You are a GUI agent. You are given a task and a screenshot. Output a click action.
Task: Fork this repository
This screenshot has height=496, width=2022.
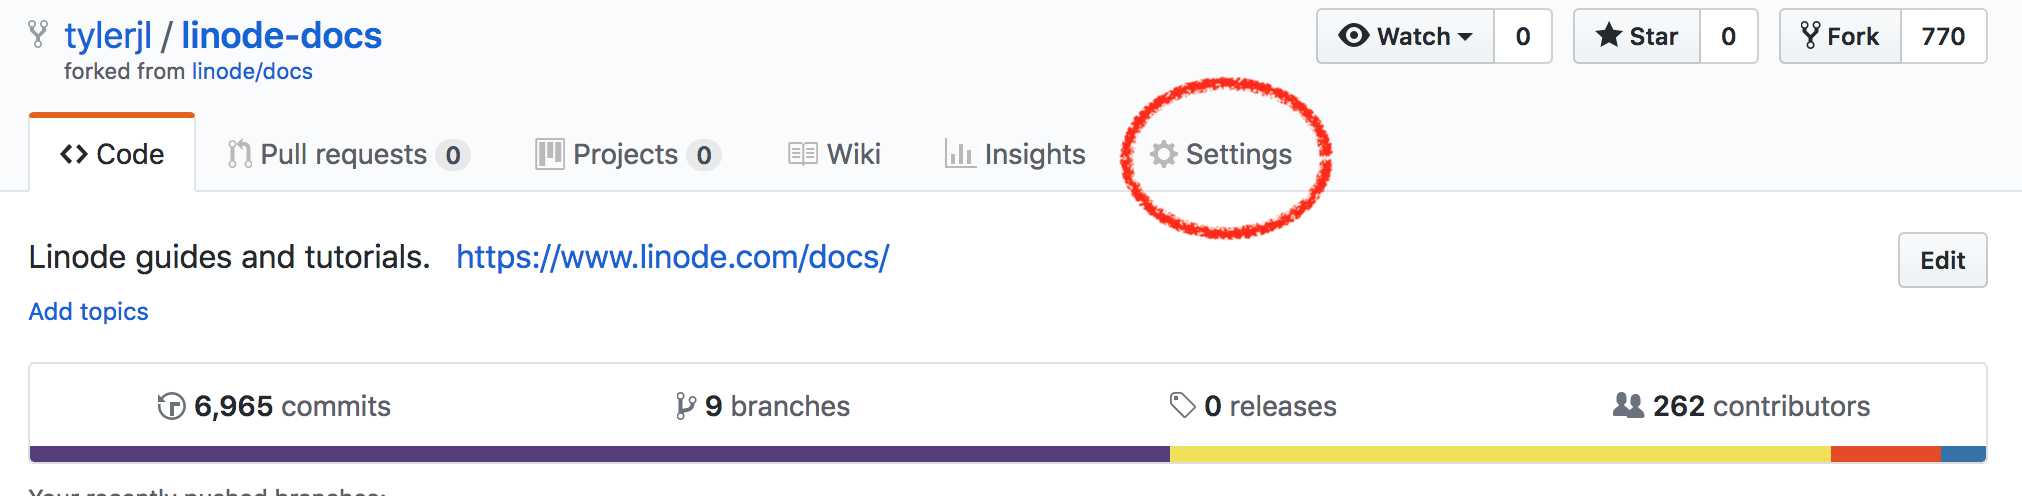point(1840,37)
